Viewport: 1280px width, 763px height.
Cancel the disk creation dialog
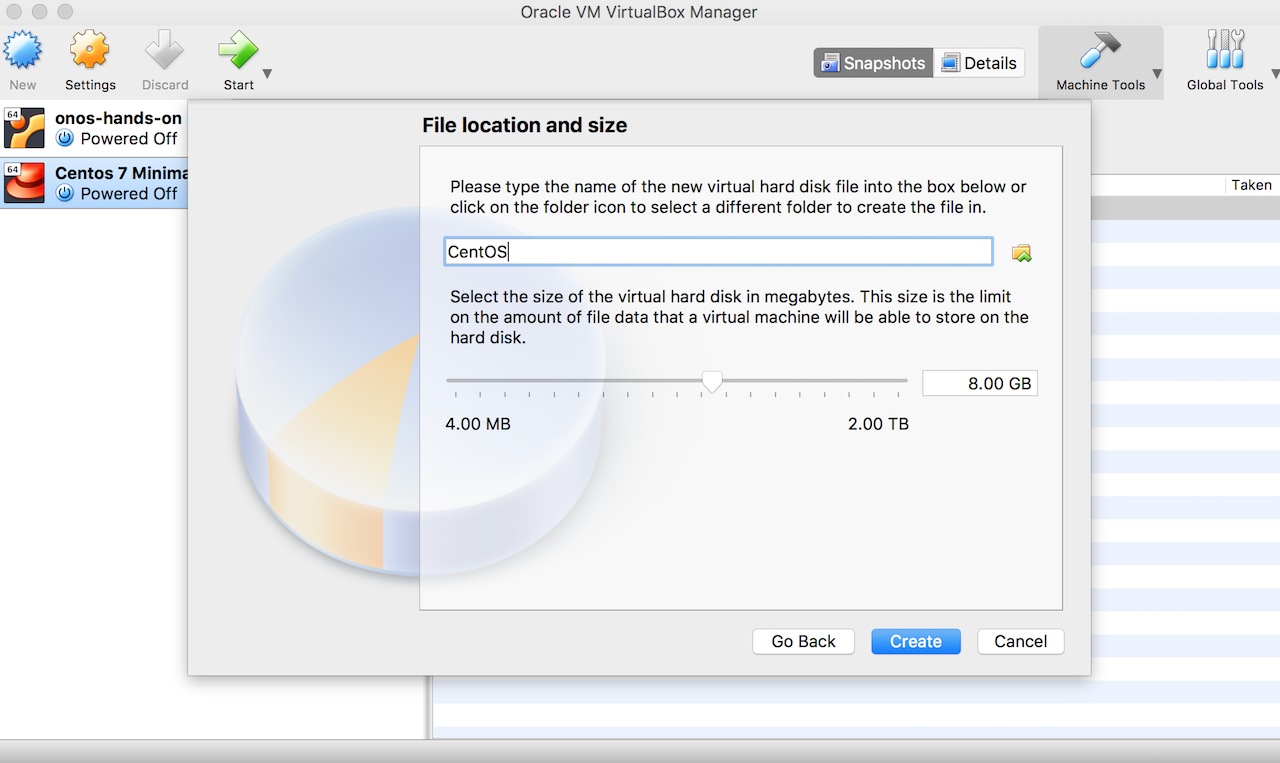tap(1021, 642)
